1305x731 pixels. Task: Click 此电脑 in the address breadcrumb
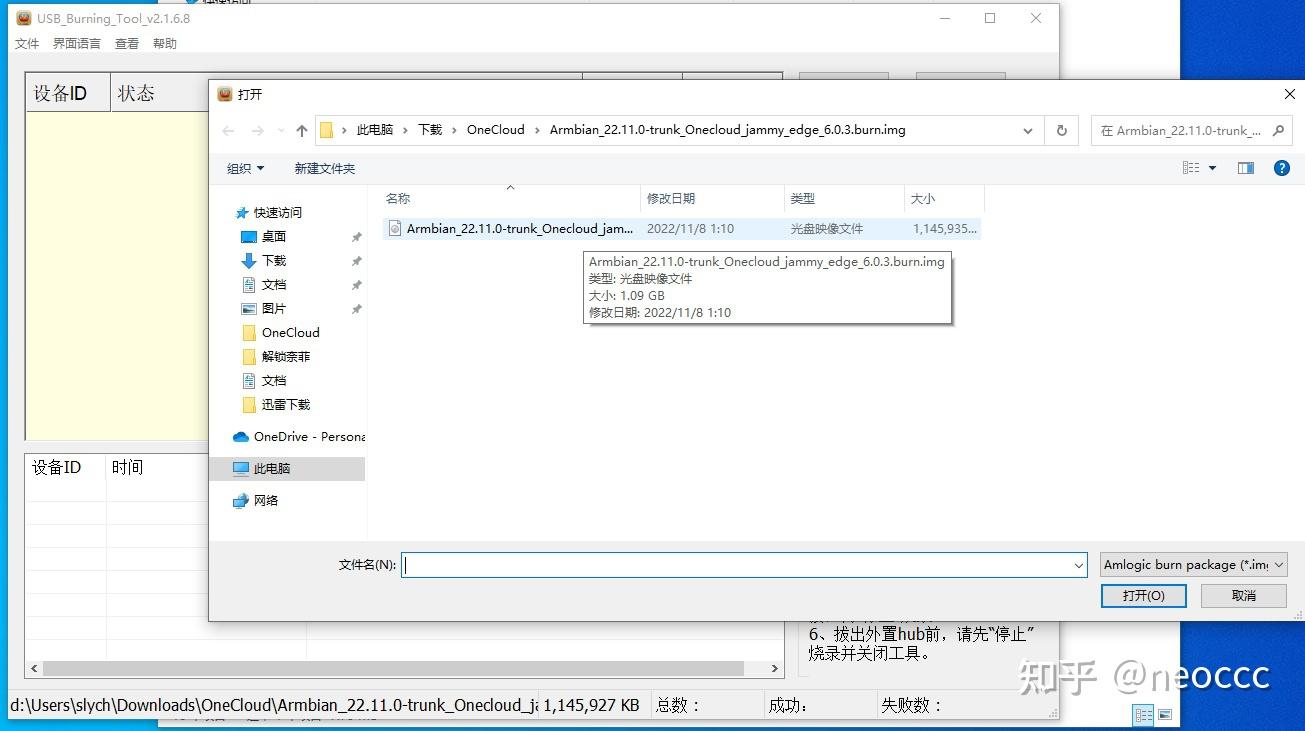pyautogui.click(x=375, y=130)
